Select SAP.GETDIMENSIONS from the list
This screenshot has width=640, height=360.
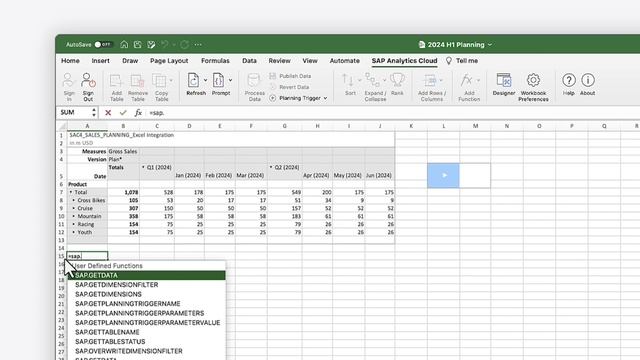147,294
